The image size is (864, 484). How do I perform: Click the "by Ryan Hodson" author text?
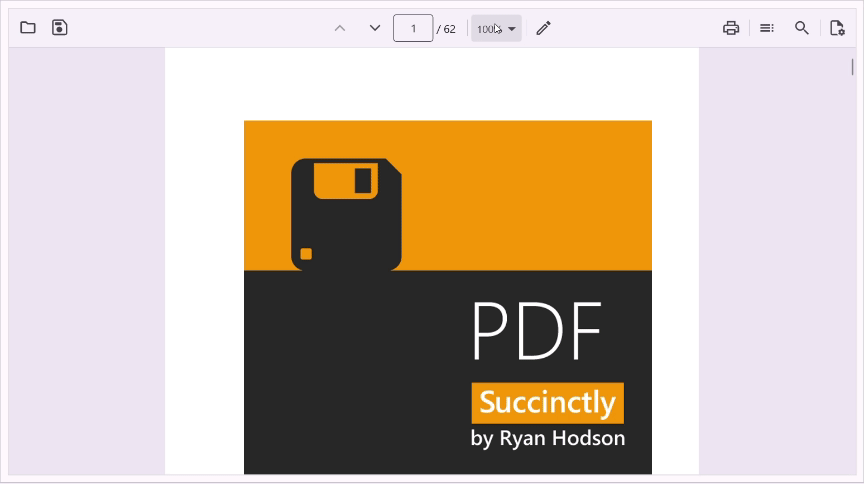[x=548, y=438]
